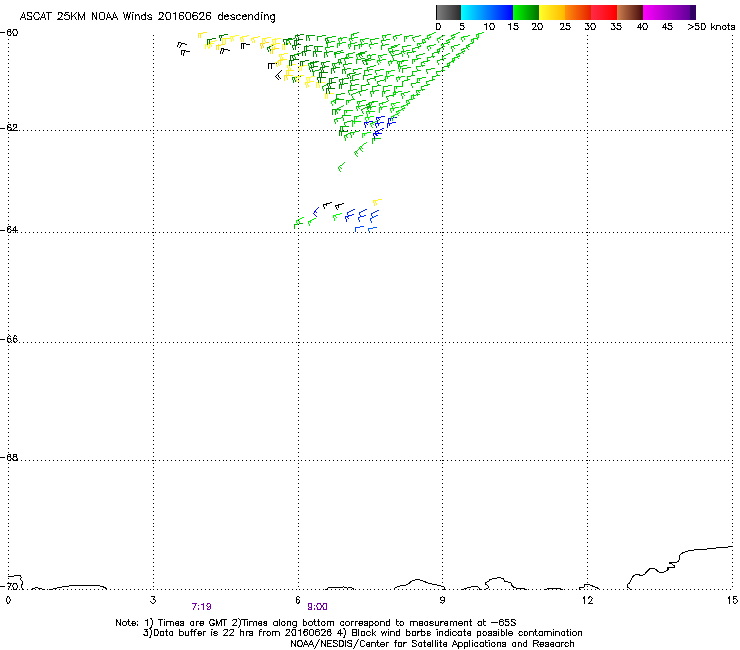Click the purple '9:00' swath time label
The width and height of the screenshot is (740, 650).
pos(317,607)
